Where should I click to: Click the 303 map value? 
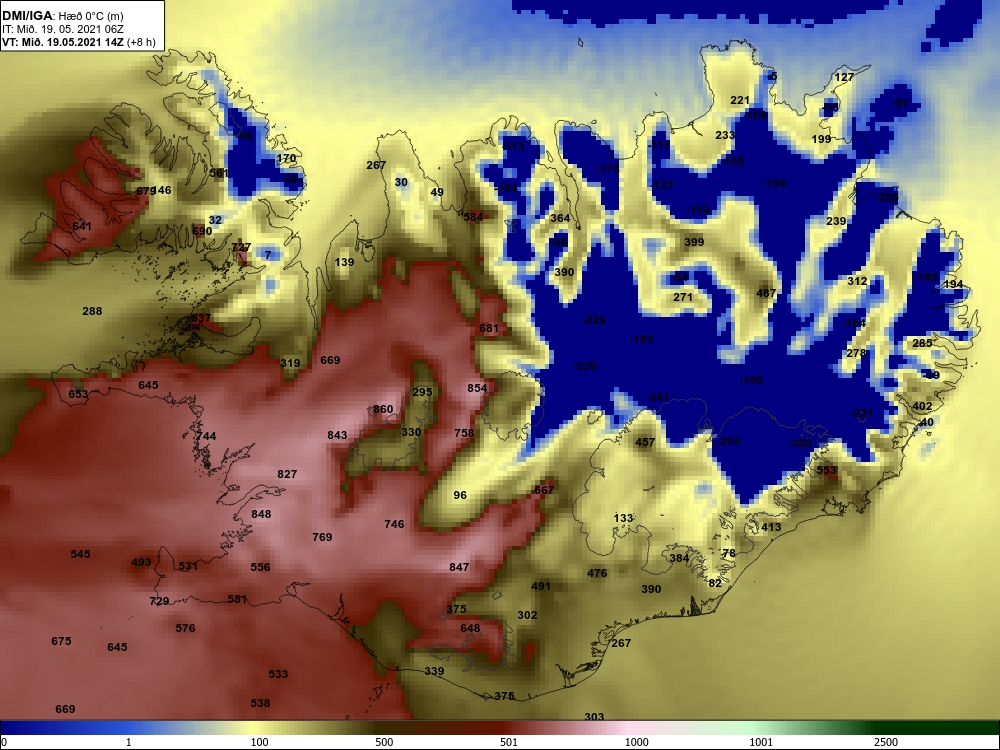(594, 717)
